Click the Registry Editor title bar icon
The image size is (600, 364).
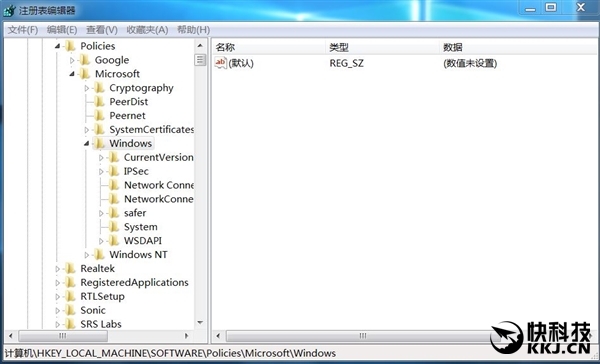[9, 10]
